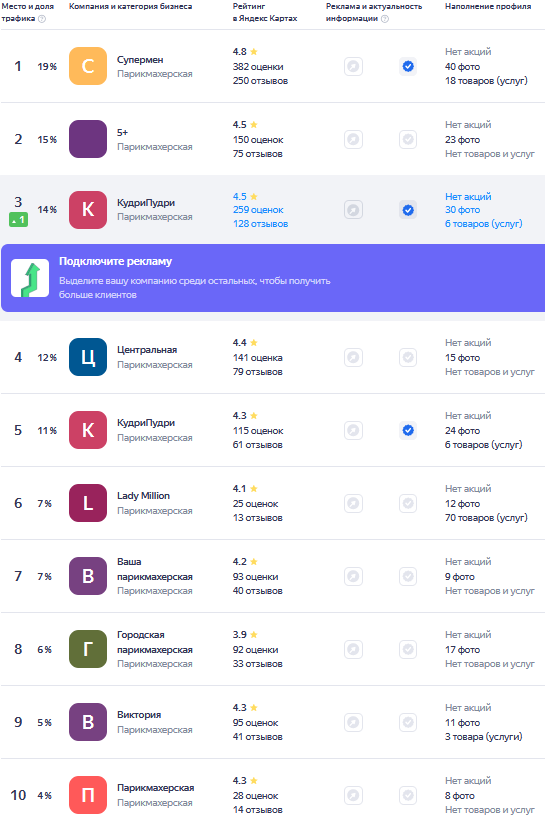Toggle the advertising indicator in Центральная row
The image size is (545, 825).
pyautogui.click(x=354, y=357)
